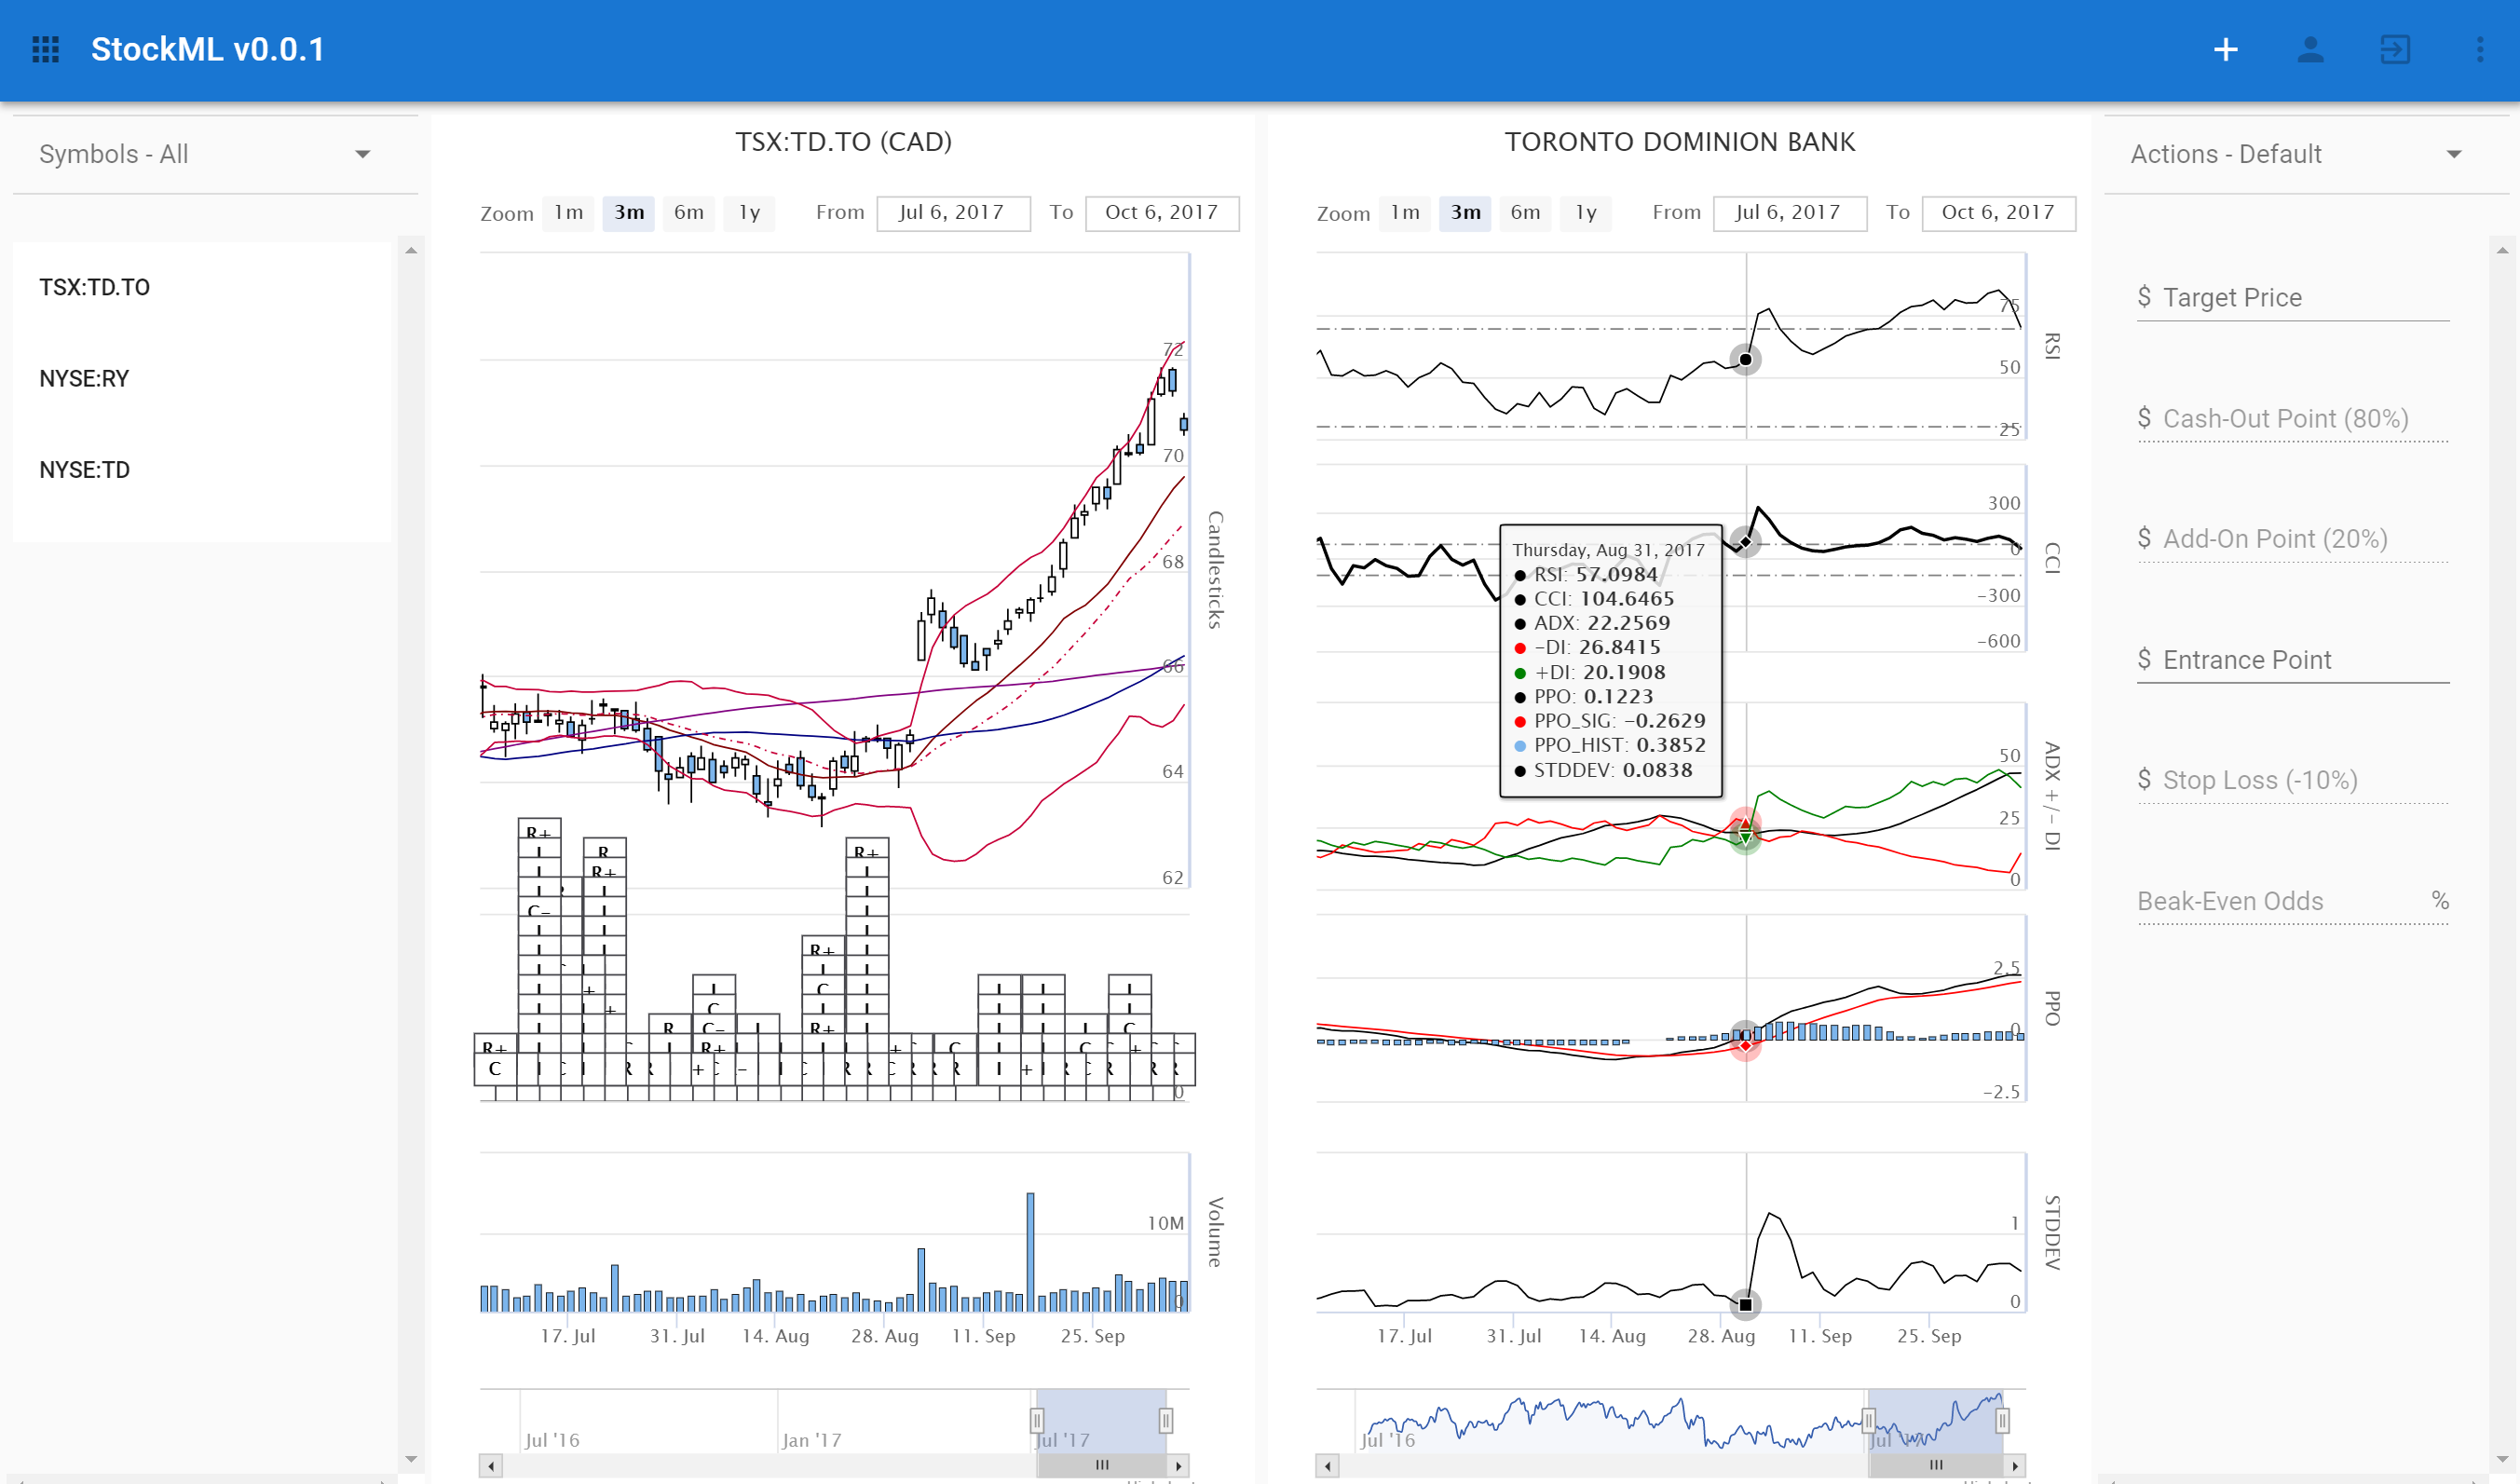This screenshot has width=2520, height=1484.
Task: Click indicator navigator left scroll arrow
Action: coord(1327,1466)
